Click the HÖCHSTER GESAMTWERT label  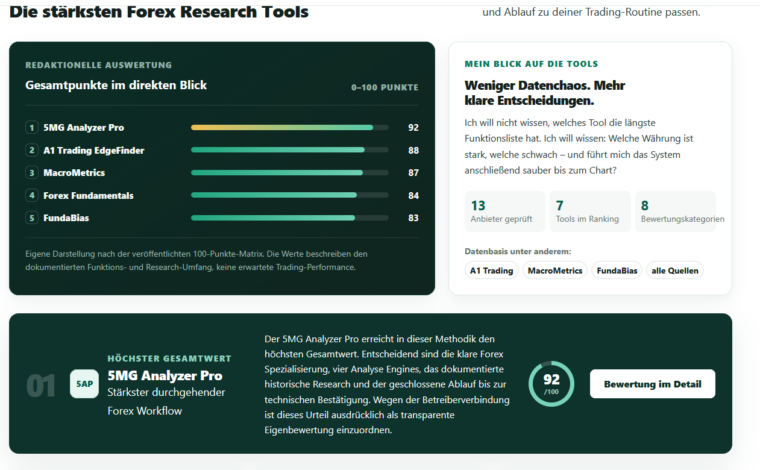point(169,359)
